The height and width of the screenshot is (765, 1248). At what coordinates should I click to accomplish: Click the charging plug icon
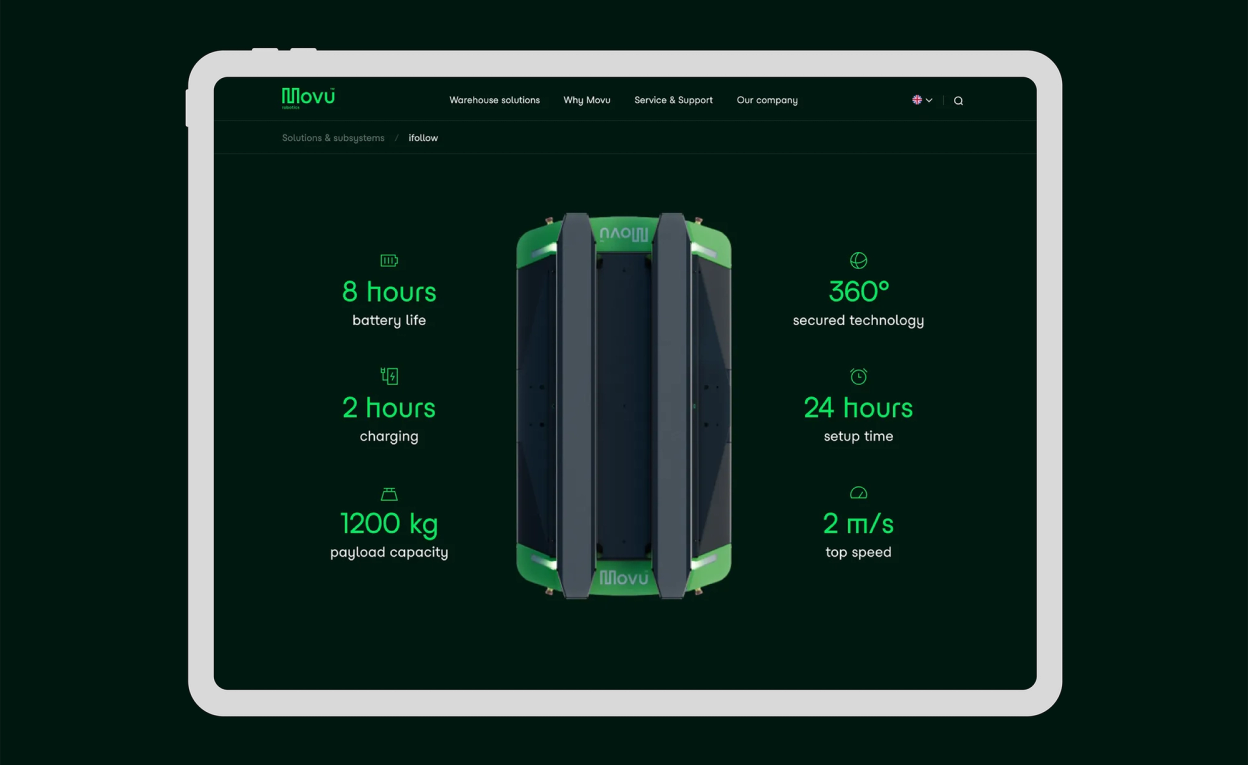click(389, 376)
